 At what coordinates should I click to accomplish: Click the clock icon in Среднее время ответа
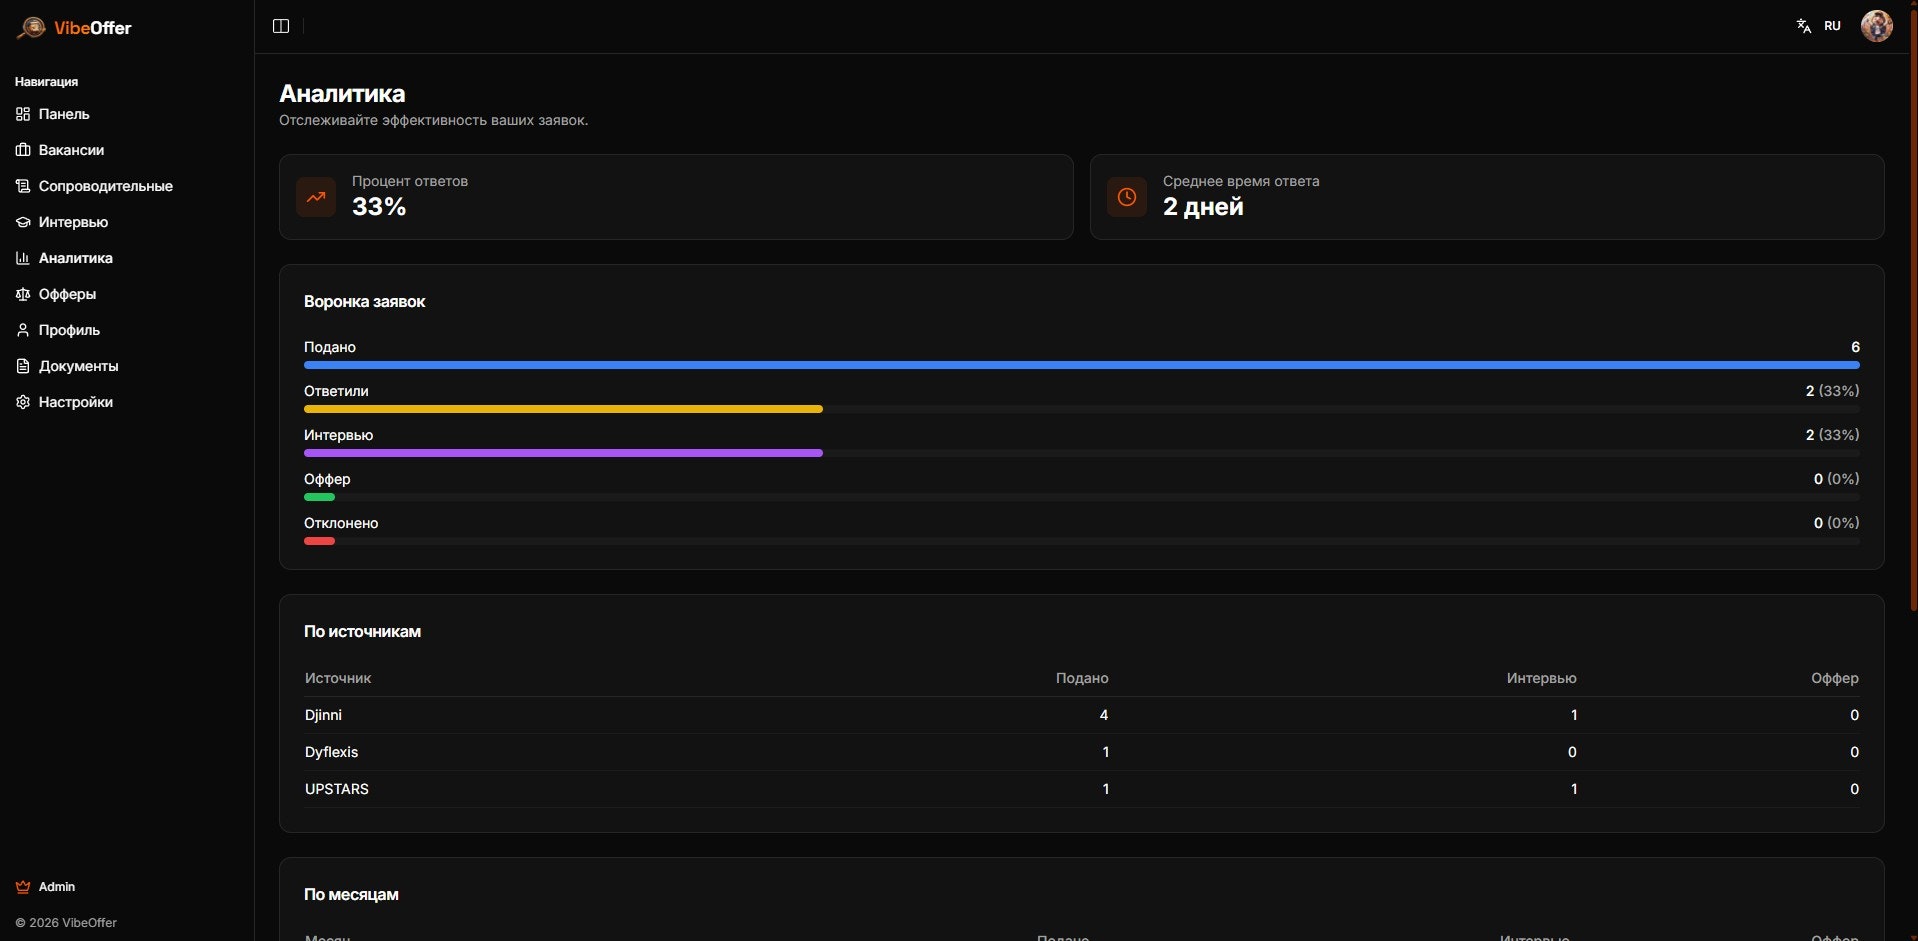(1127, 197)
